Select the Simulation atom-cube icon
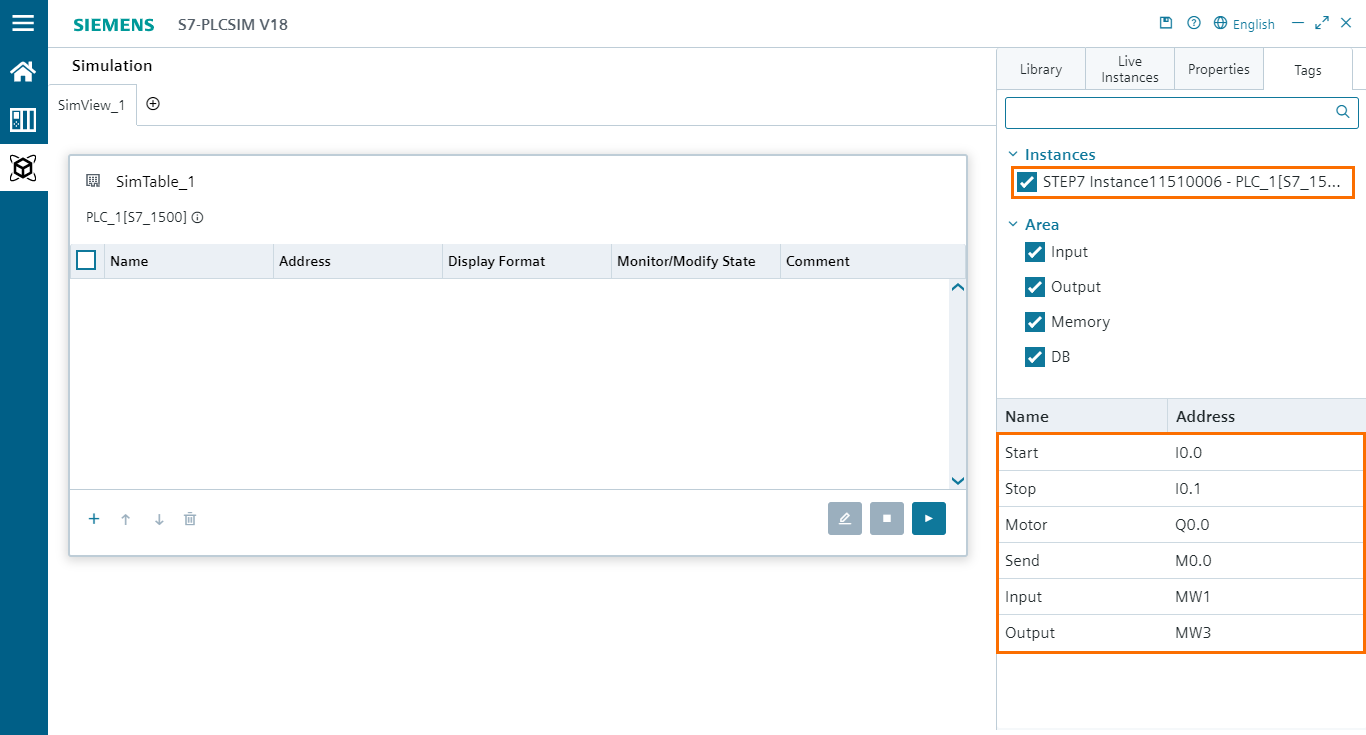 (x=23, y=168)
